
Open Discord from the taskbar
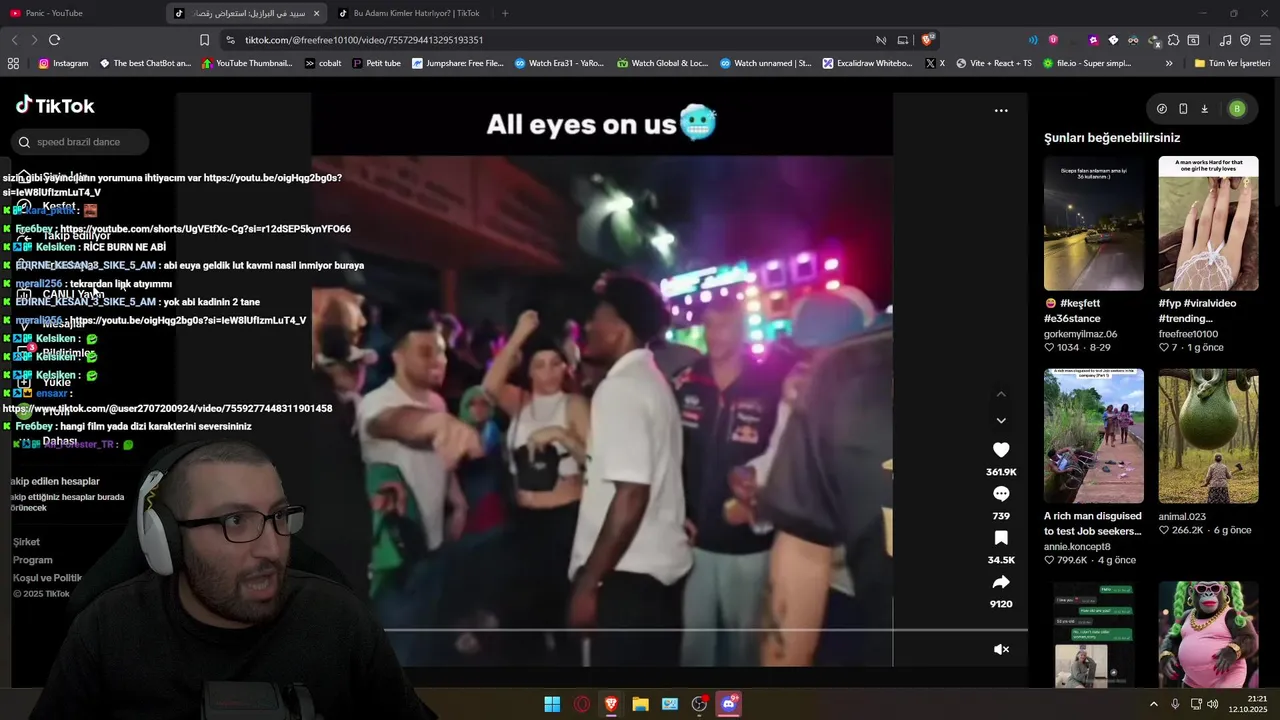click(729, 704)
